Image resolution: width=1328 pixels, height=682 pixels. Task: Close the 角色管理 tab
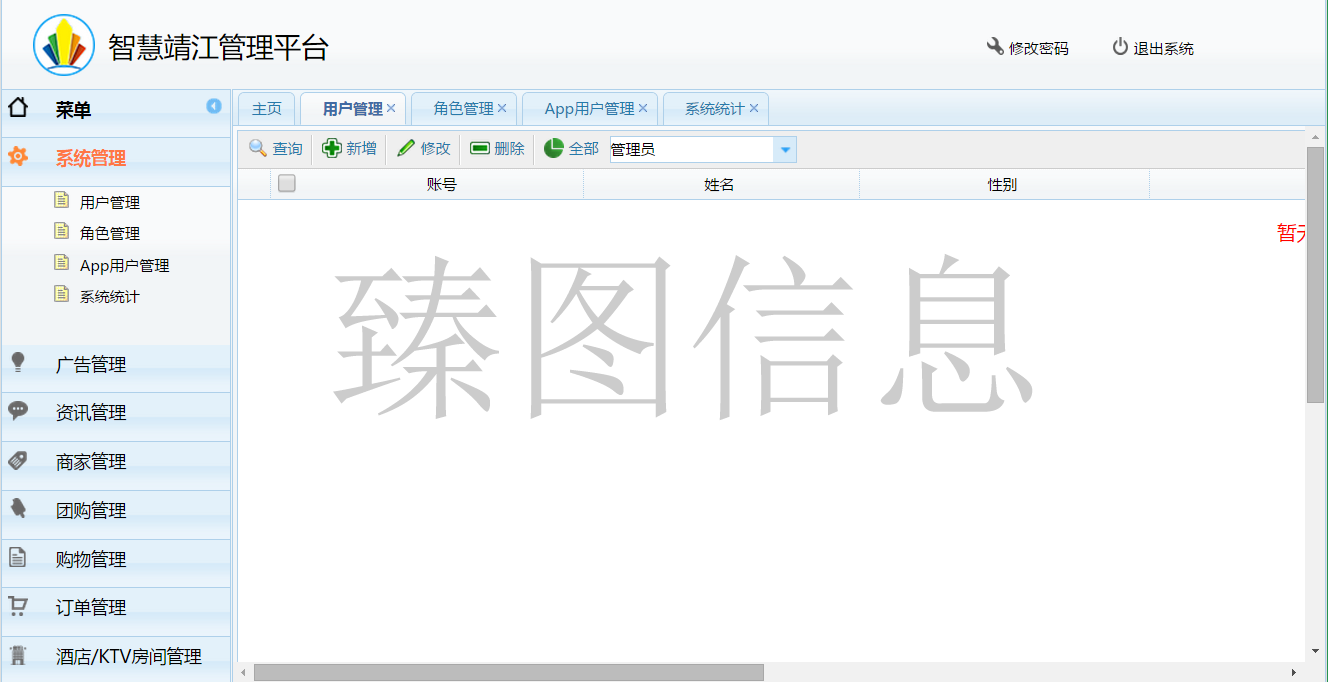pyautogui.click(x=502, y=108)
